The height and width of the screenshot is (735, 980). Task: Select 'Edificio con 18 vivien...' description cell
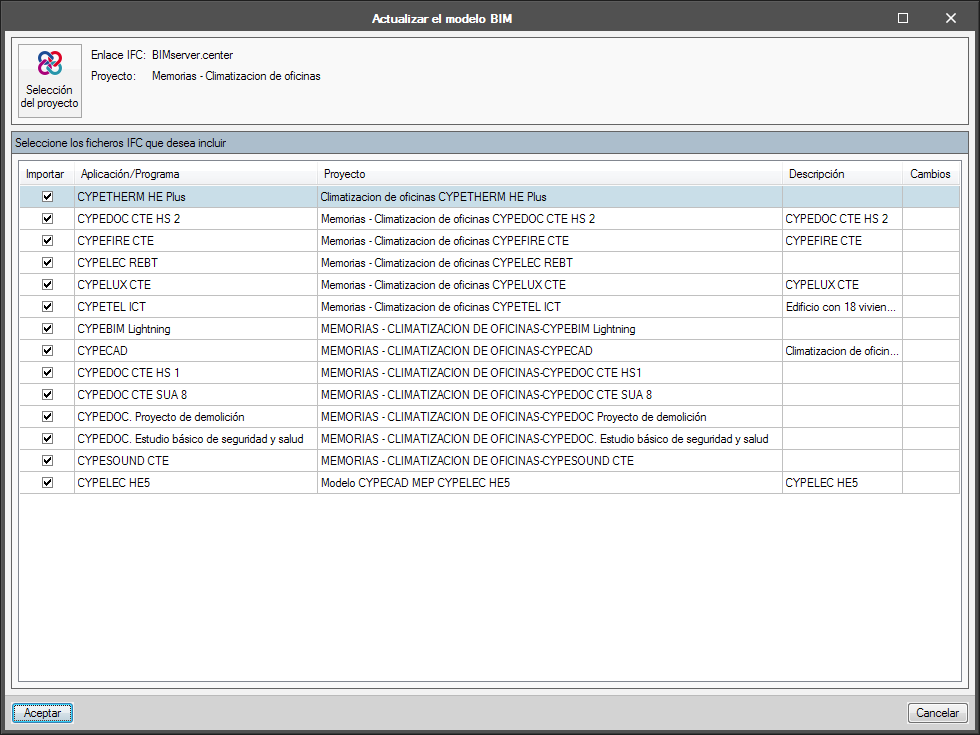[842, 307]
